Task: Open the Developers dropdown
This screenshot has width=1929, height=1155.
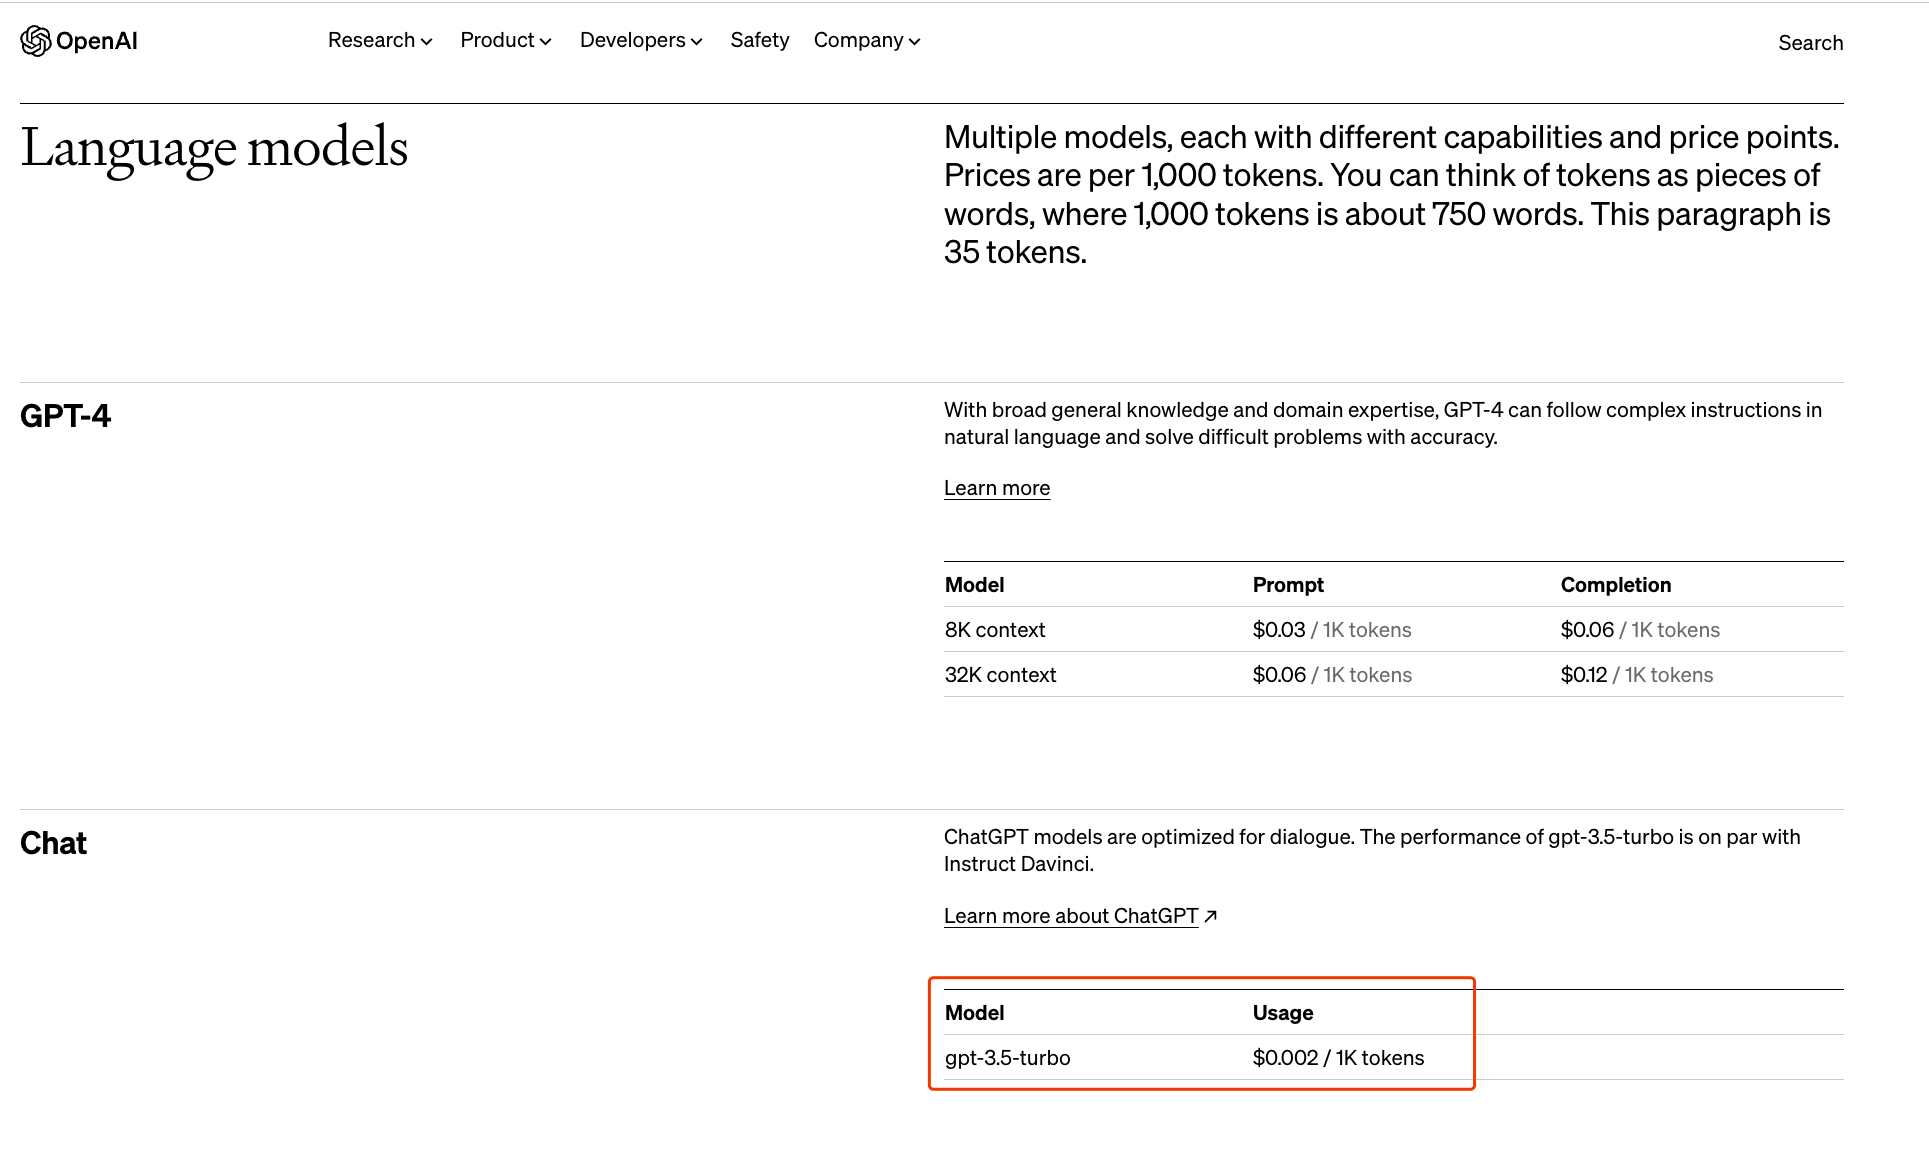Action: [x=641, y=40]
